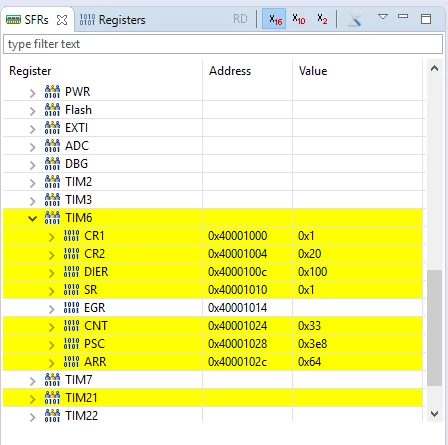Click the TIM3 peripheral icon
Image resolution: width=448 pixels, height=445 pixels.
(x=52, y=199)
